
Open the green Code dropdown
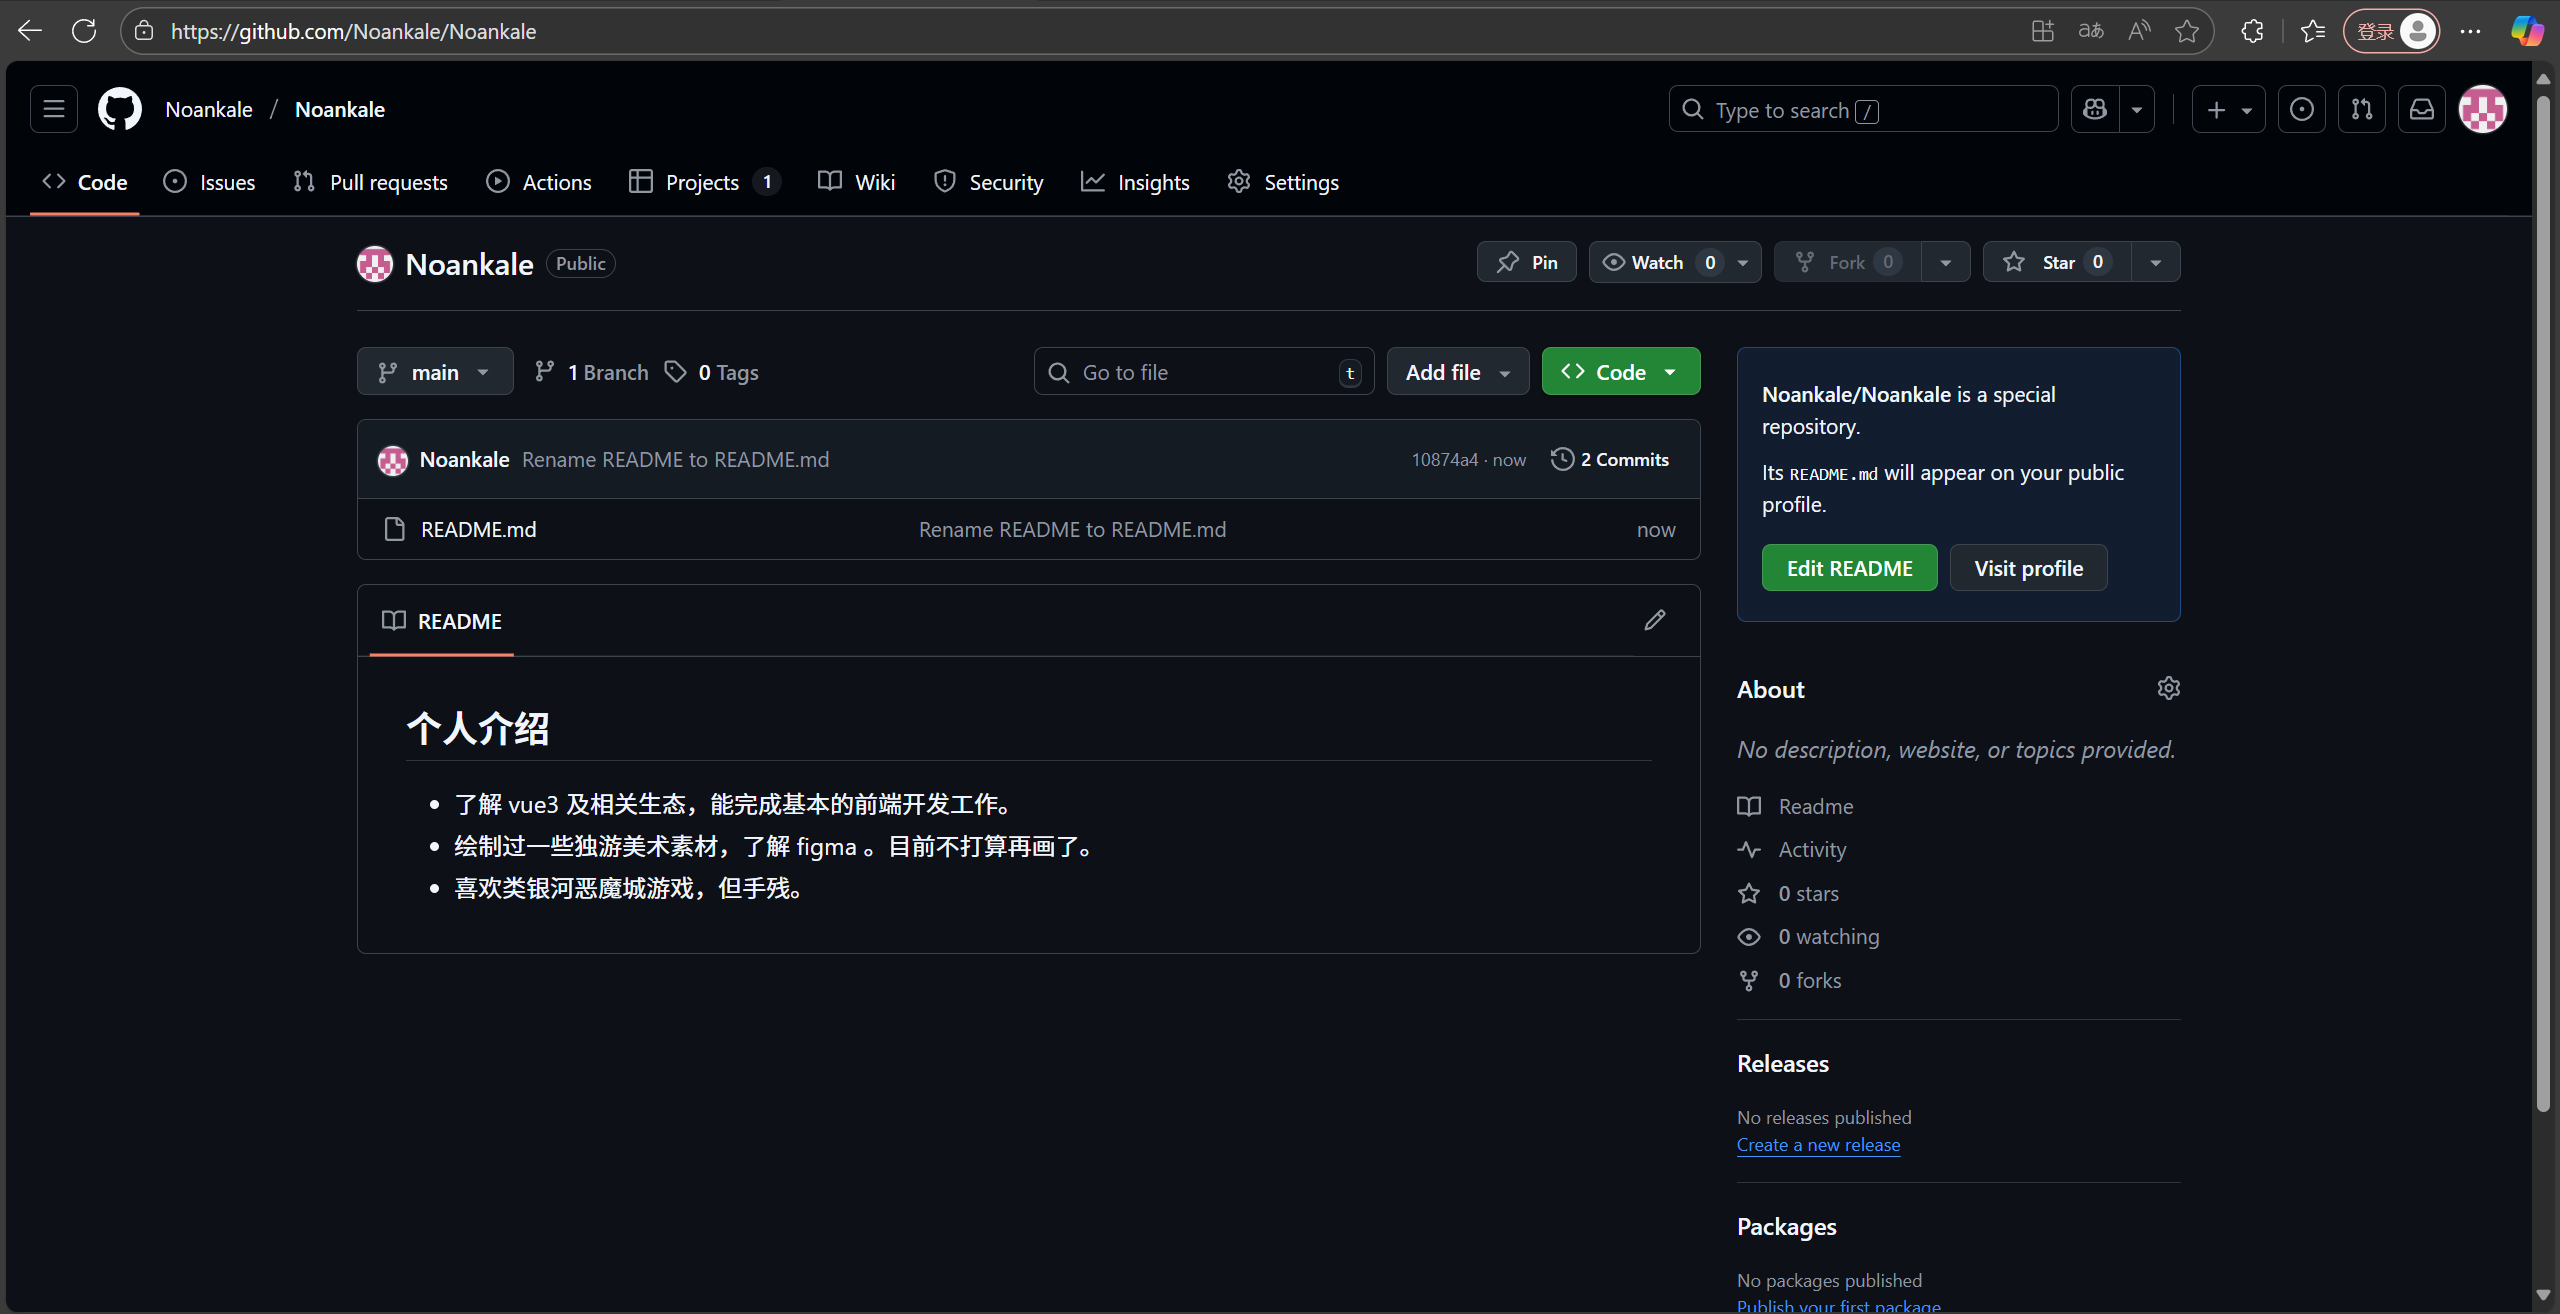1620,372
